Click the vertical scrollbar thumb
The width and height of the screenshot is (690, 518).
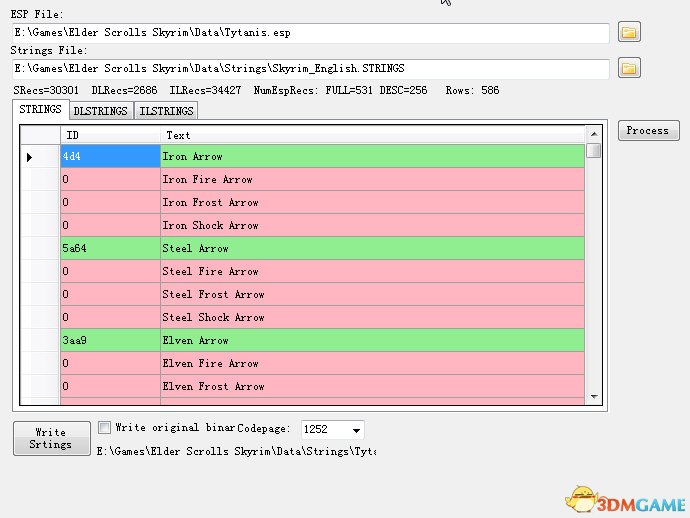click(x=595, y=150)
